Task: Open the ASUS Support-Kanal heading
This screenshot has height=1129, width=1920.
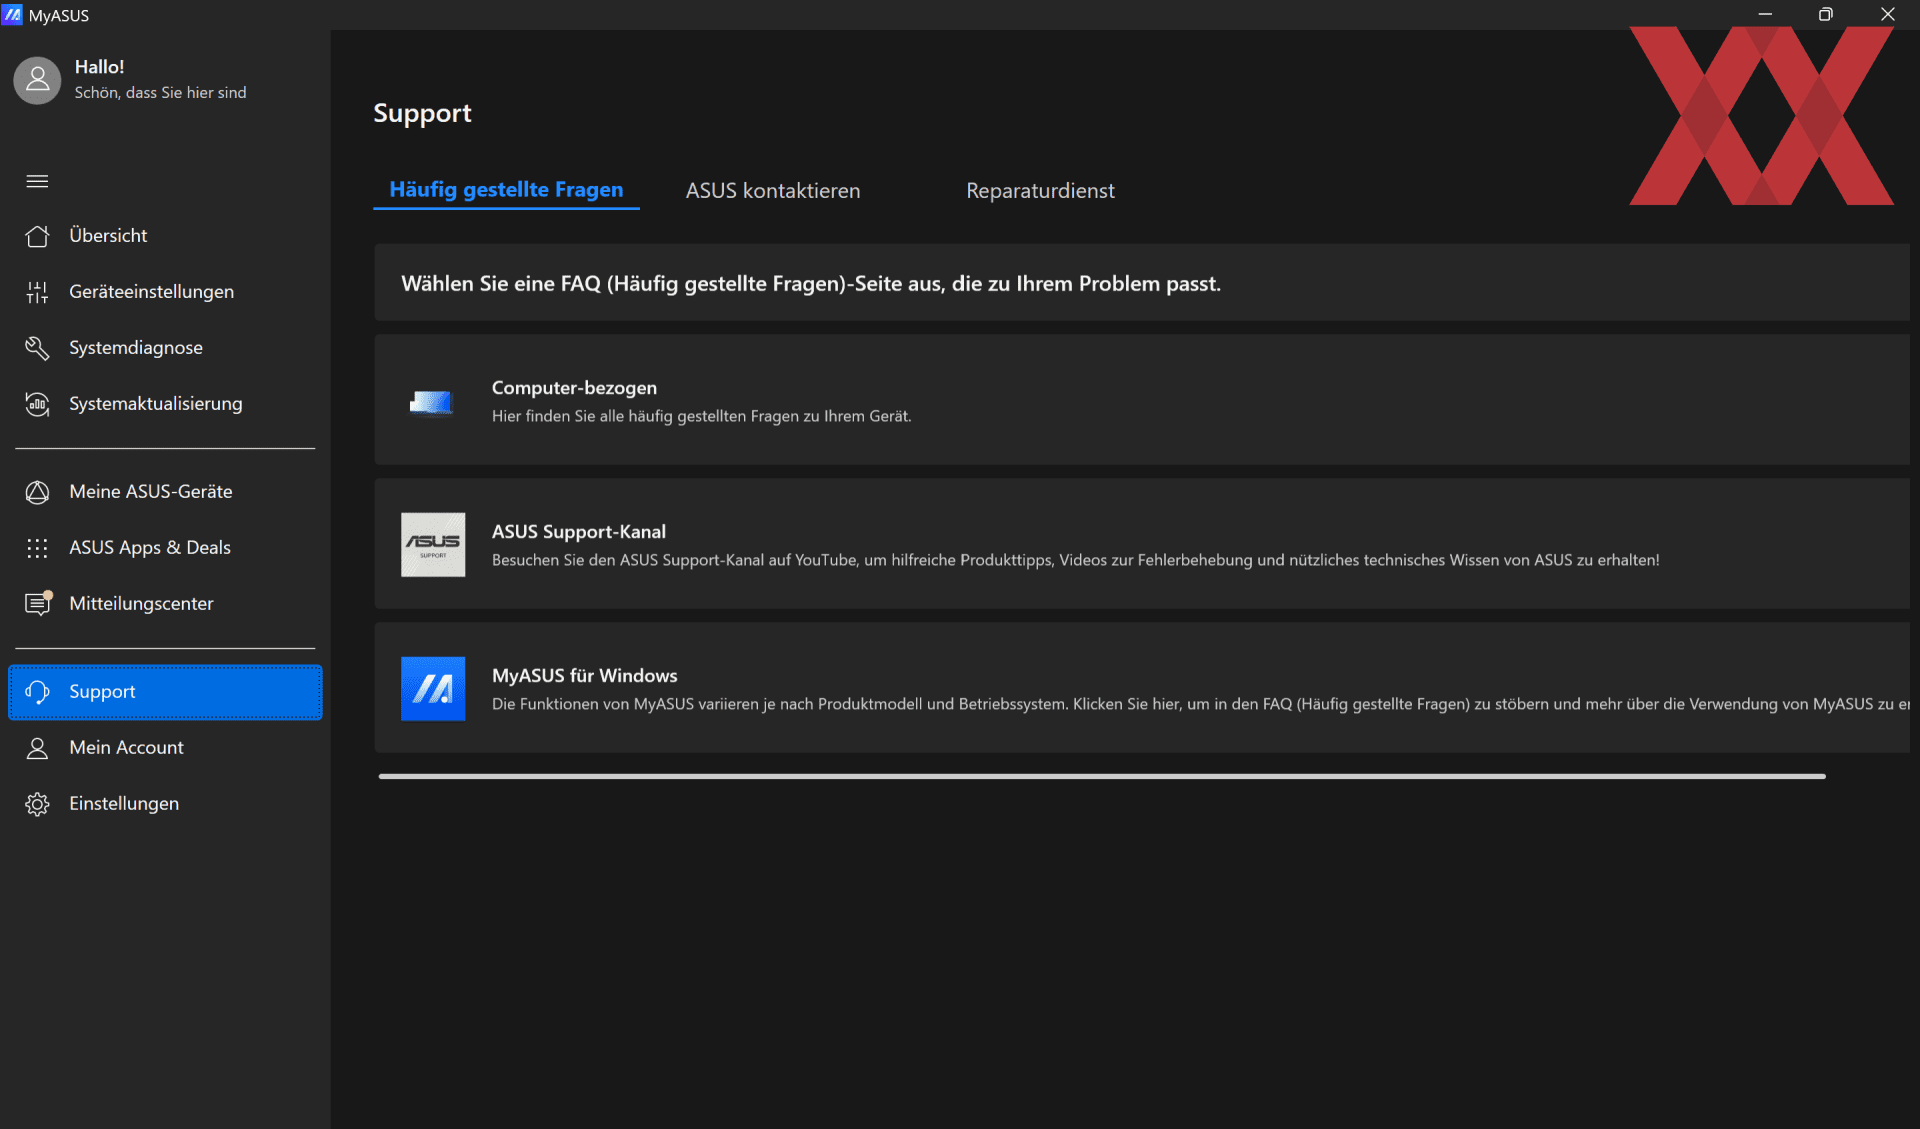Action: 579,532
